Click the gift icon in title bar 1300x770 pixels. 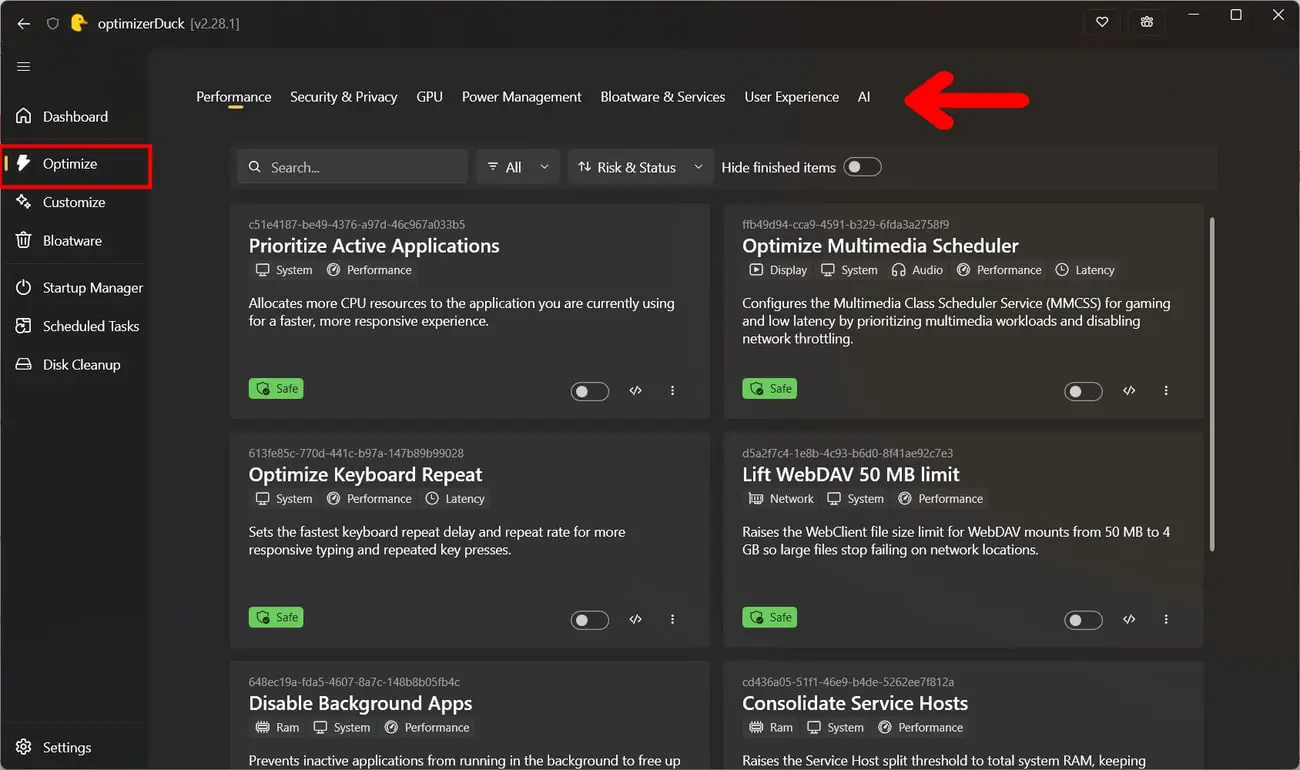[x=1147, y=22]
